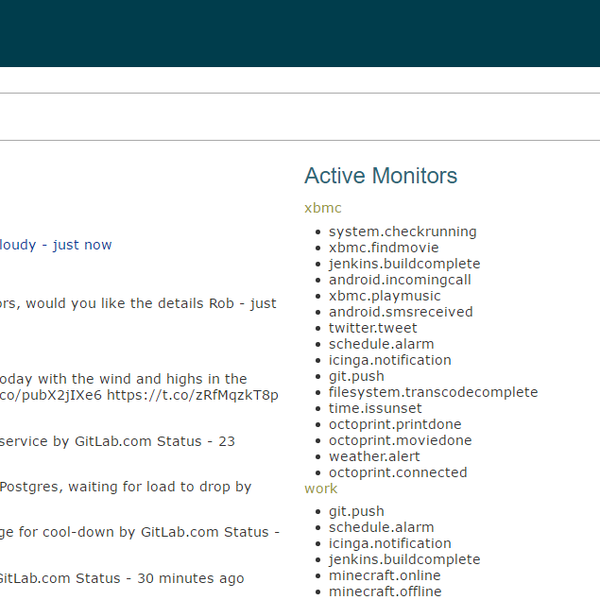Viewport: 600px width, 600px height.
Task: Click the xbmc monitor group link
Action: (x=322, y=208)
